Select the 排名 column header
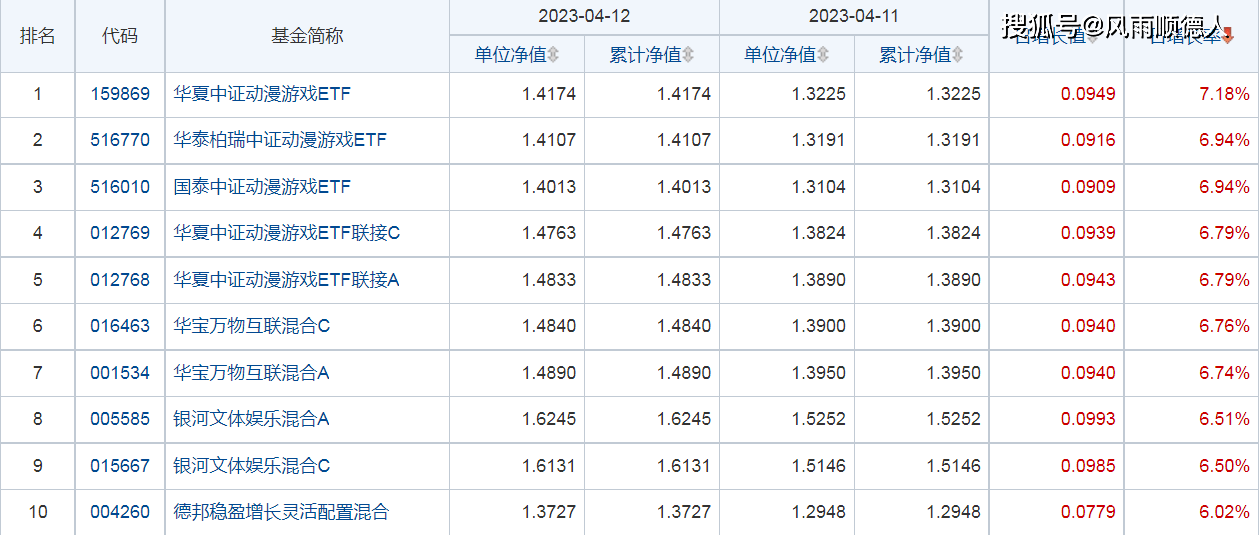Viewport: 1259px width, 535px height. (38, 36)
